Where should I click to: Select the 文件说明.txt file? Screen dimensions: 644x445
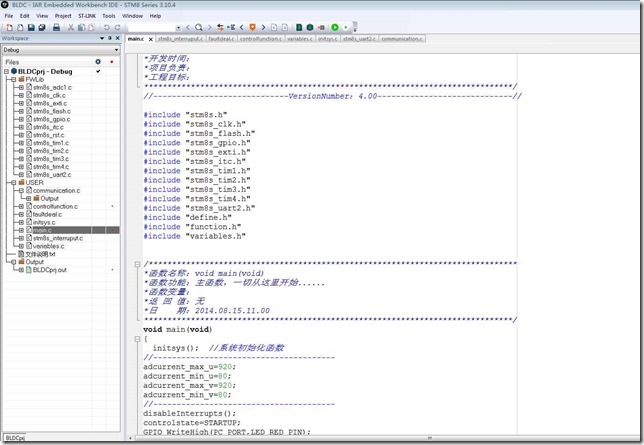pos(40,254)
